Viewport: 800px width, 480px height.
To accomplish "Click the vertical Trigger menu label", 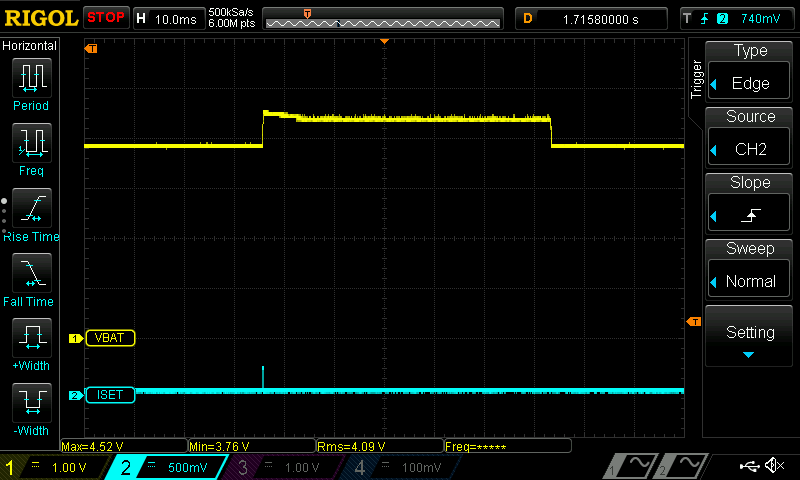I will [696, 79].
